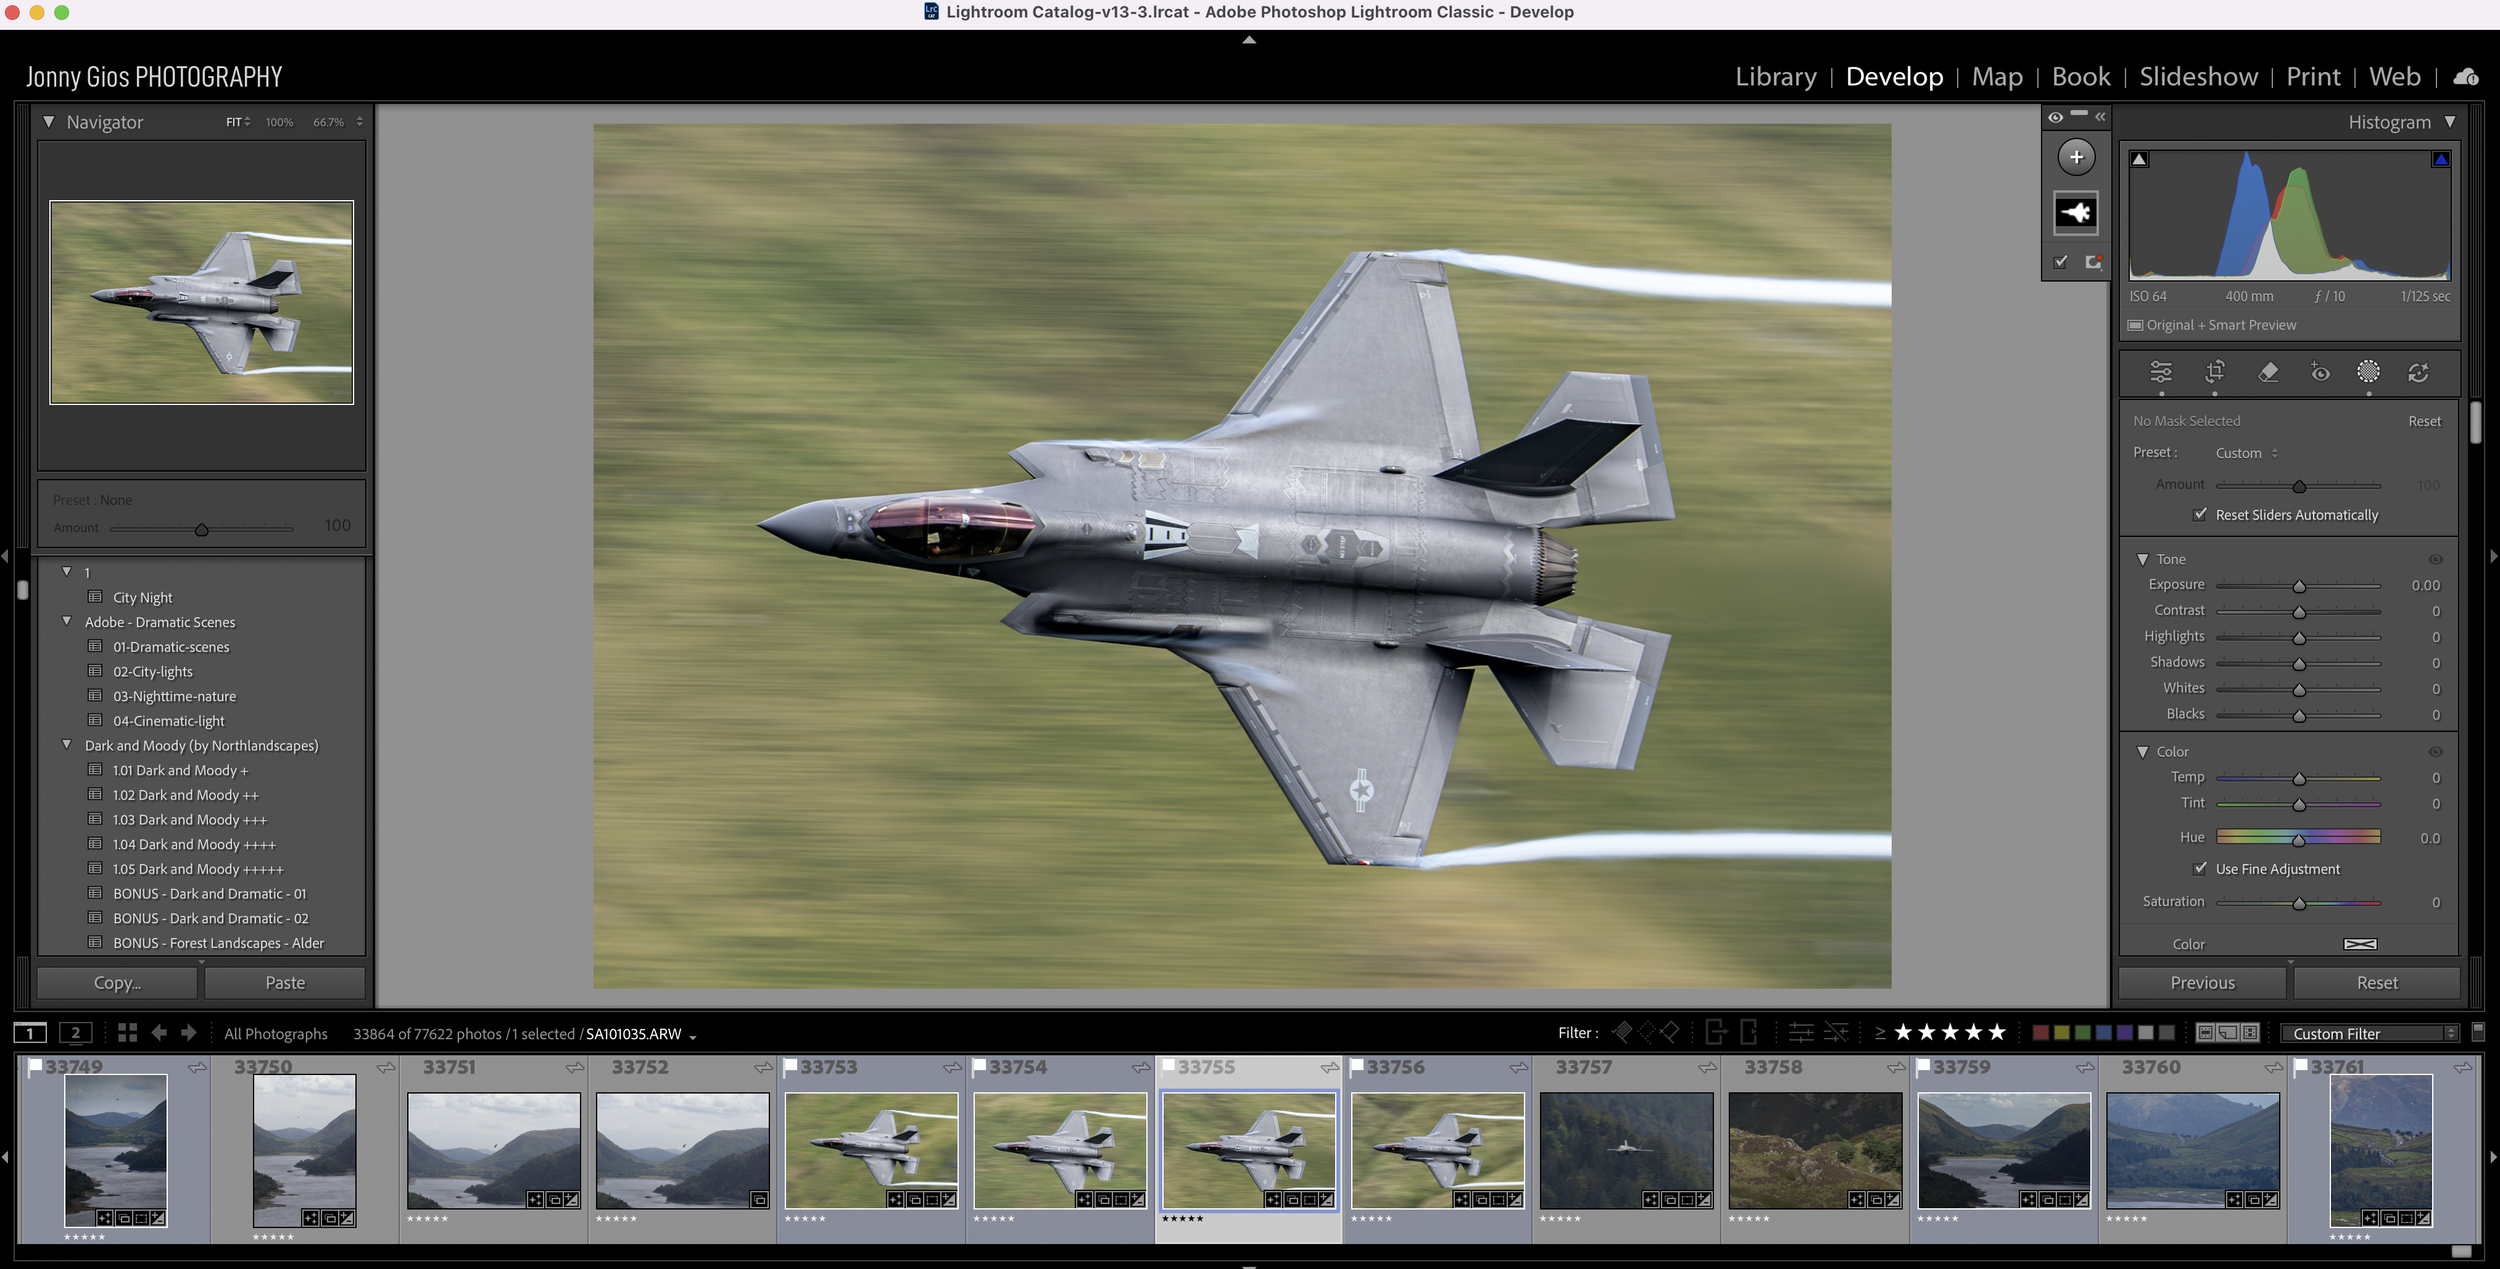Select the Red Eye correction tool

click(2320, 372)
